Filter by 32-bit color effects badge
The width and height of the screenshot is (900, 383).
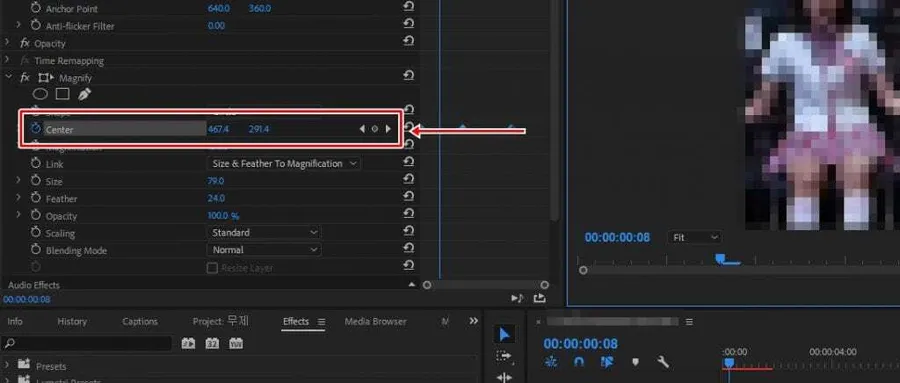[212, 343]
